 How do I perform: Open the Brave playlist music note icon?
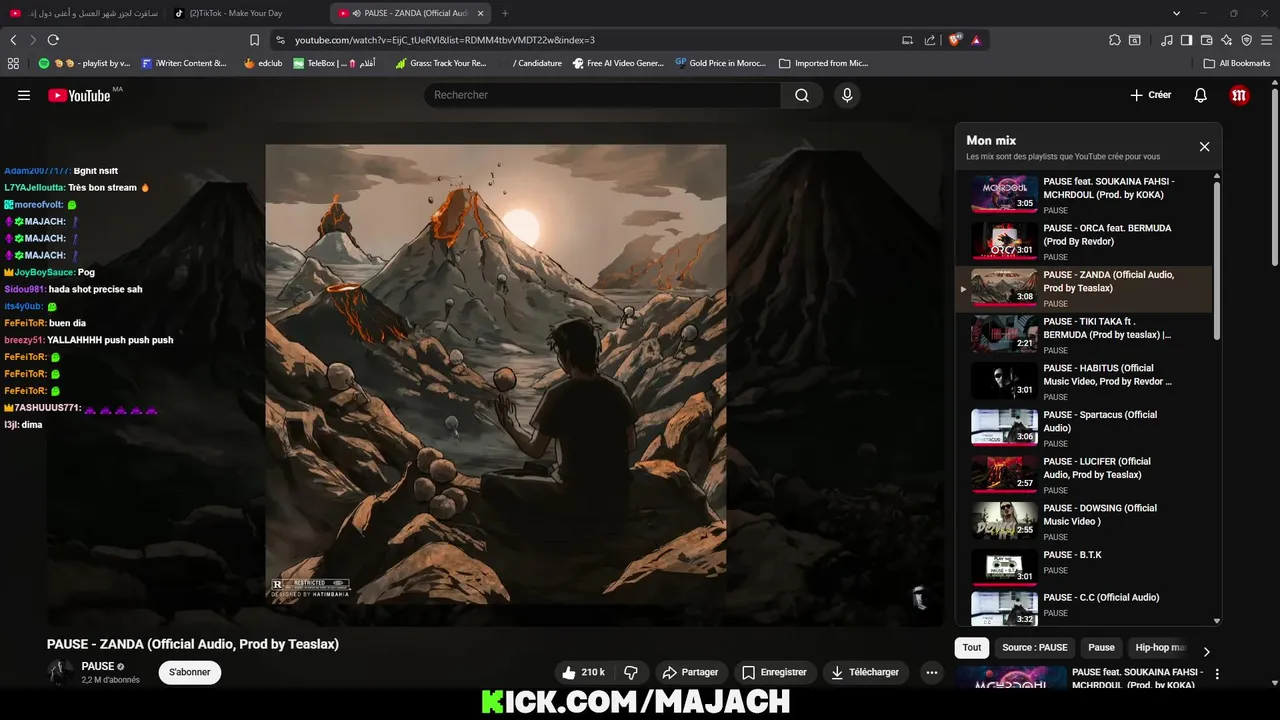(1167, 40)
